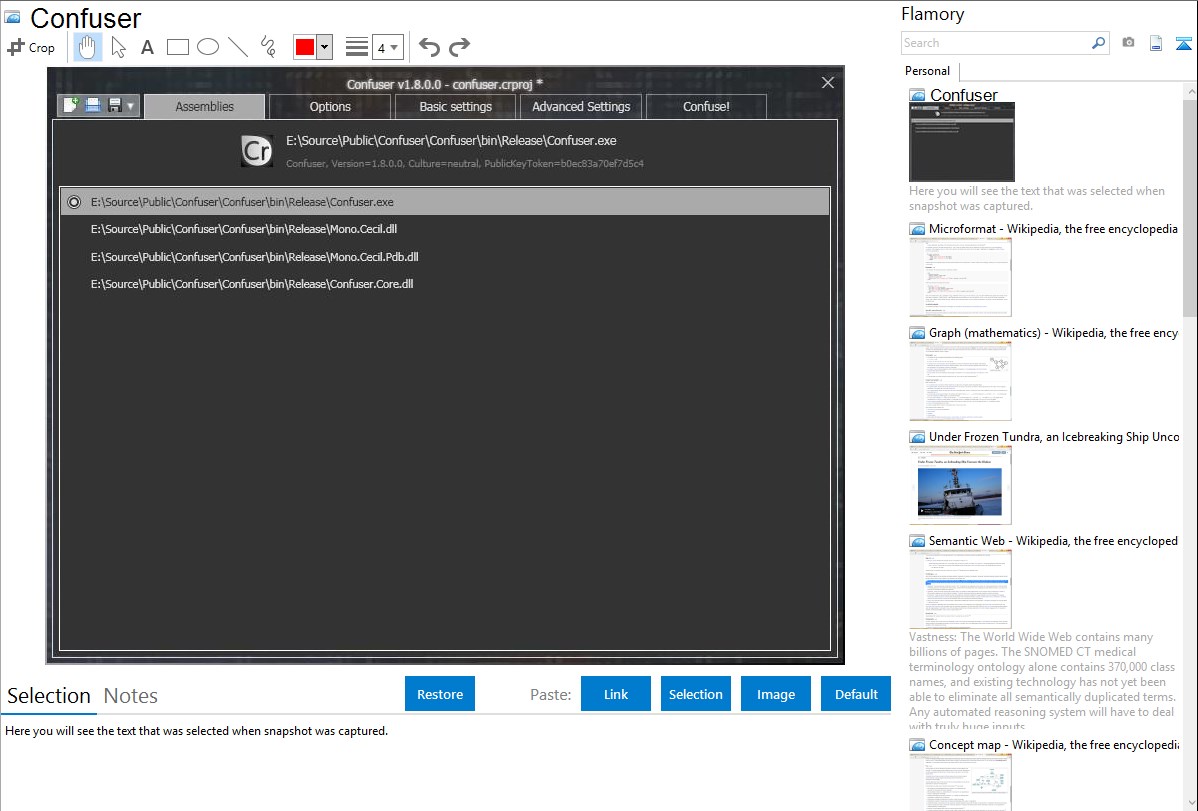Viewport: 1198px width, 811px height.
Task: Click the document page icon in Flamory
Action: [x=1156, y=43]
